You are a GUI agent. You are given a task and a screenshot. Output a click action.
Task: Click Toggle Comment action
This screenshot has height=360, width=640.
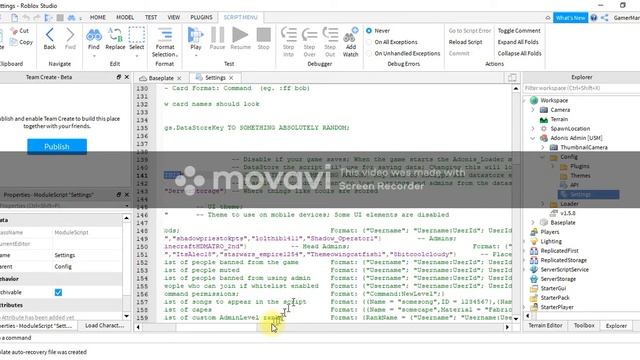click(x=519, y=31)
